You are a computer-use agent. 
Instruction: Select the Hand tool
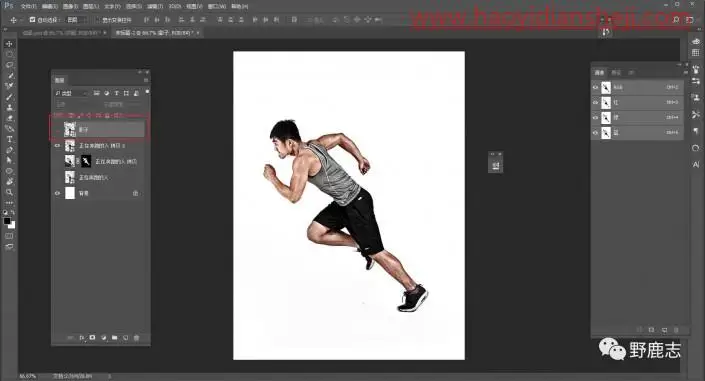pyautogui.click(x=9, y=182)
